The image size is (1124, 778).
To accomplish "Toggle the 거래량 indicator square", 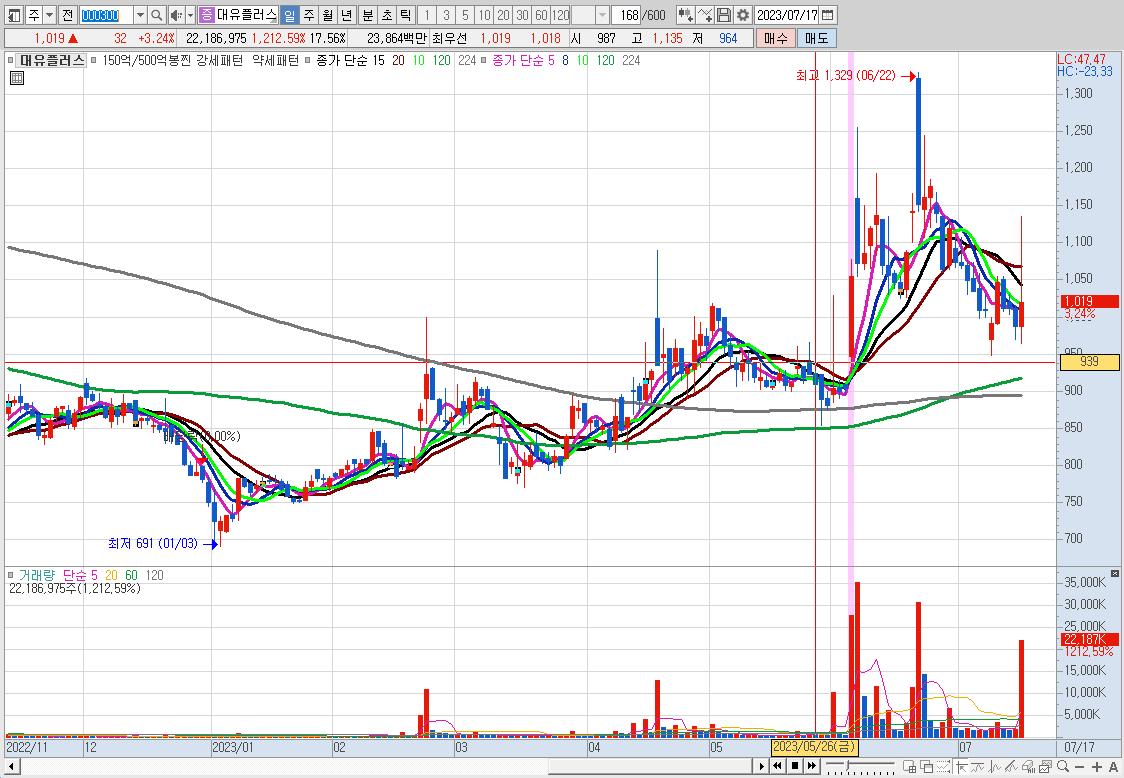I will click(x=11, y=575).
